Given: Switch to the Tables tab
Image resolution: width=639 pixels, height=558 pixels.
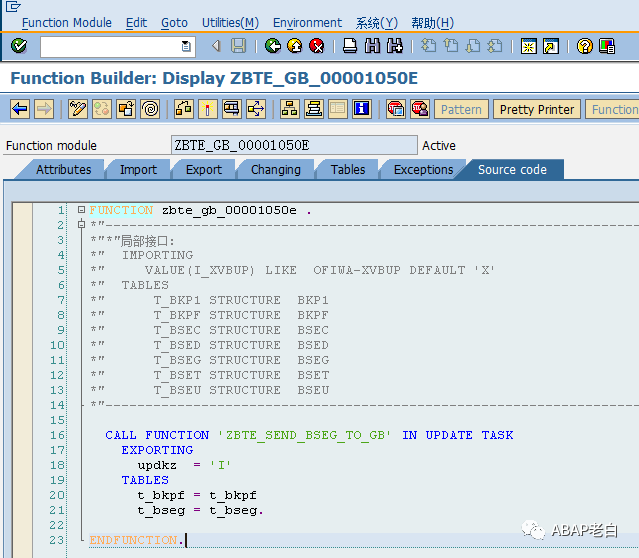Looking at the screenshot, I should [x=348, y=170].
